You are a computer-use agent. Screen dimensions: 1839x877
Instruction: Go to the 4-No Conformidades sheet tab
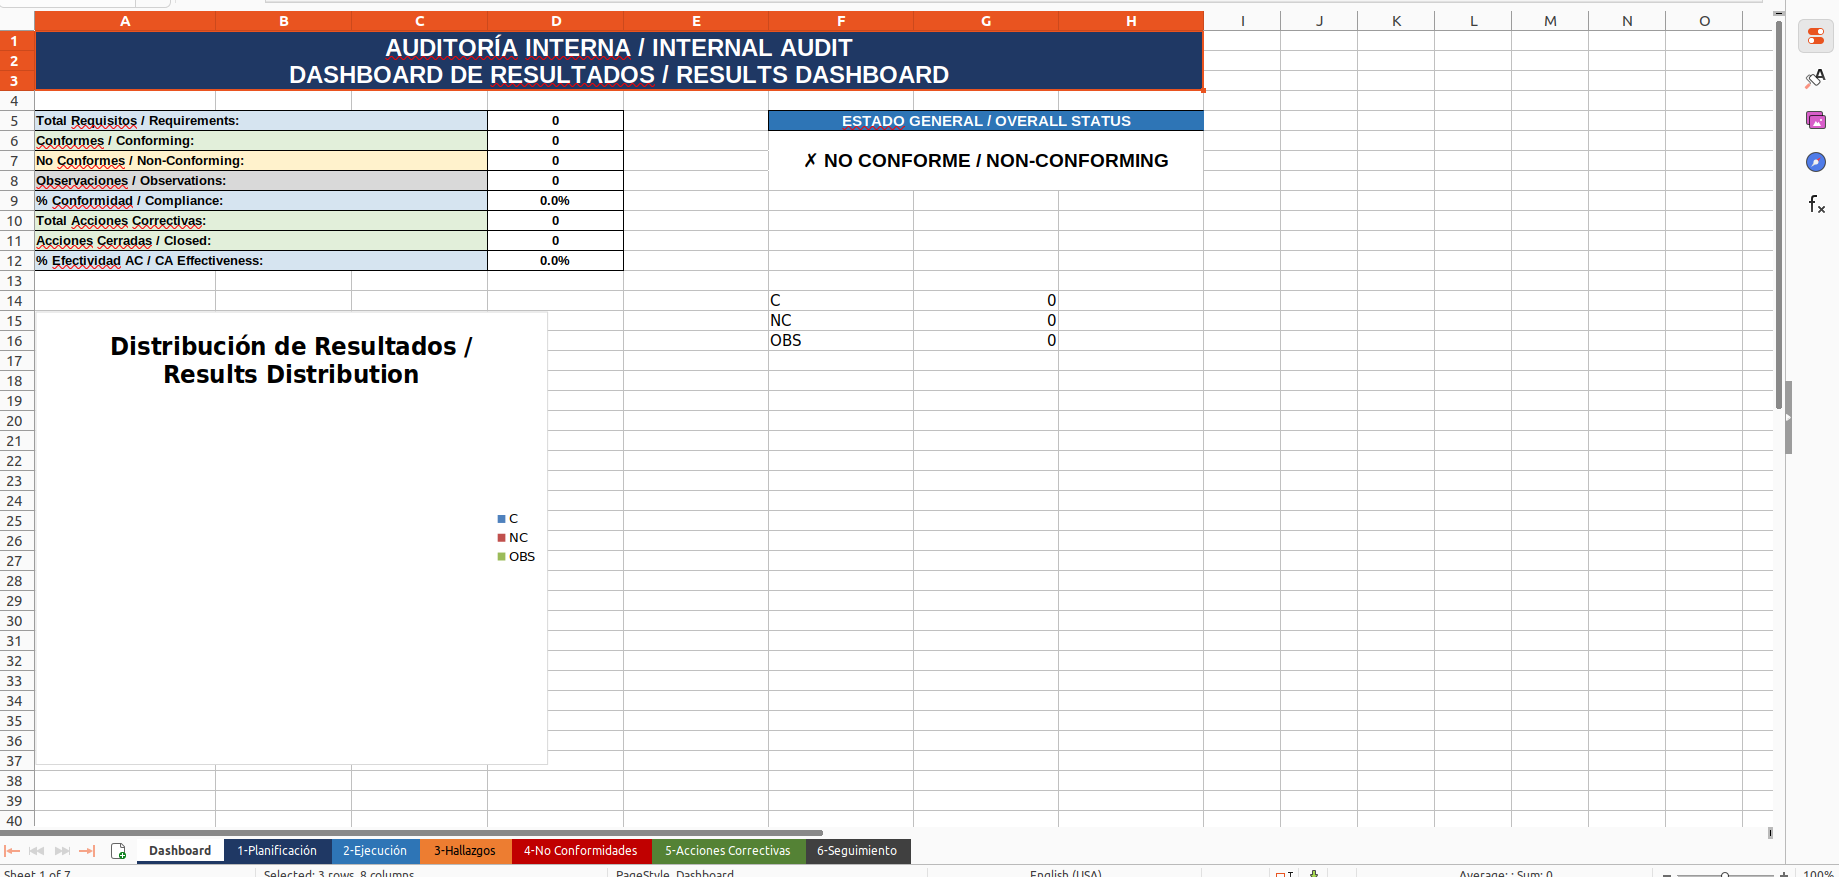pyautogui.click(x=581, y=851)
